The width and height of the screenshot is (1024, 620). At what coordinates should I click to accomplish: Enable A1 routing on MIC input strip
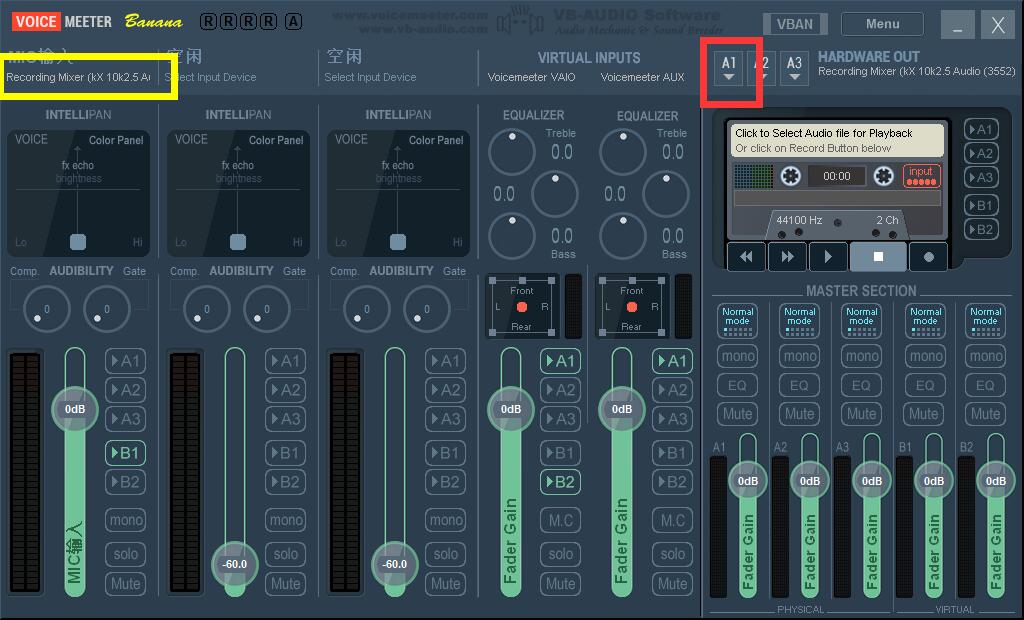[x=125, y=361]
